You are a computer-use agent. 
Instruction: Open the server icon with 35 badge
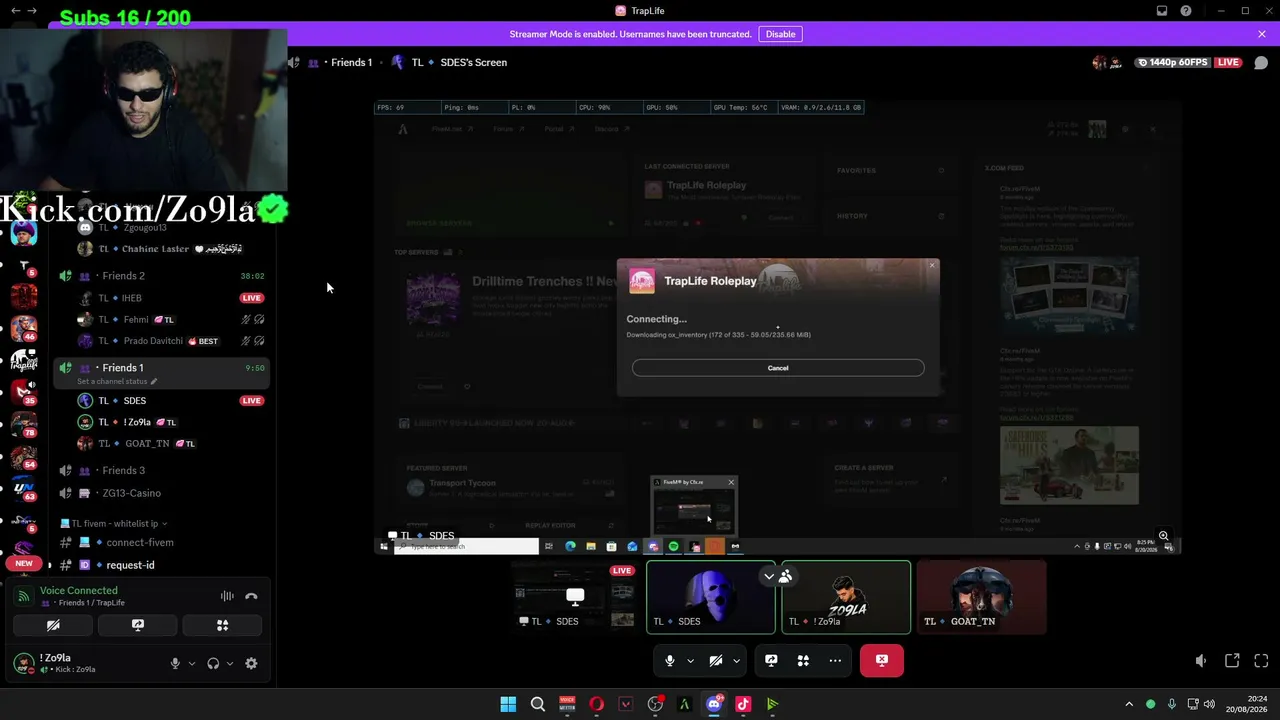[x=24, y=393]
